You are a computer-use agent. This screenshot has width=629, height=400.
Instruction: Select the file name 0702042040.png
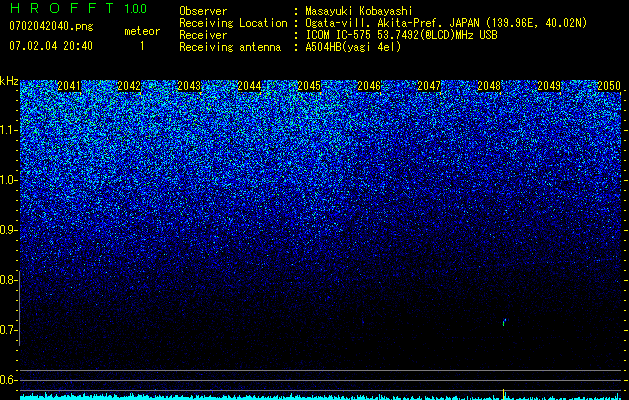[x=51, y=26]
